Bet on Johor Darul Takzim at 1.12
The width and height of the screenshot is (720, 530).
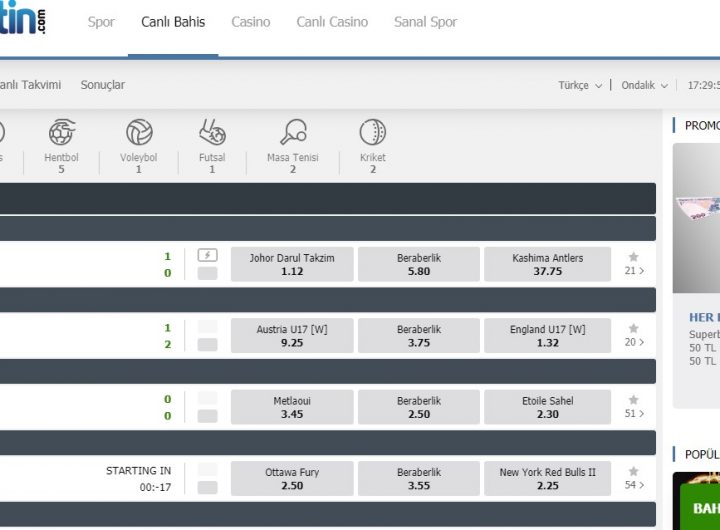(x=292, y=264)
